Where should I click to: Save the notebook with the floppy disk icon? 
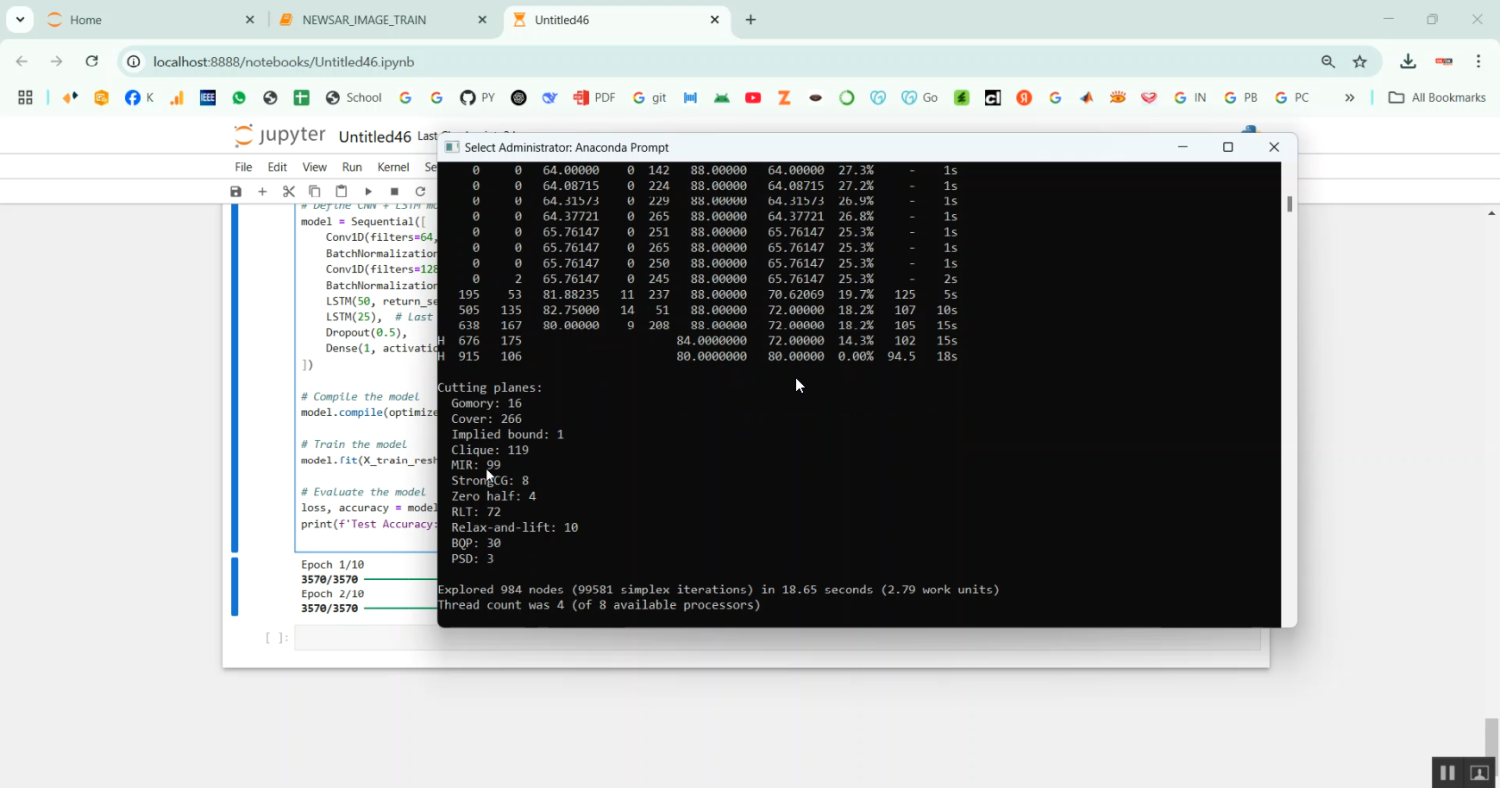(236, 191)
